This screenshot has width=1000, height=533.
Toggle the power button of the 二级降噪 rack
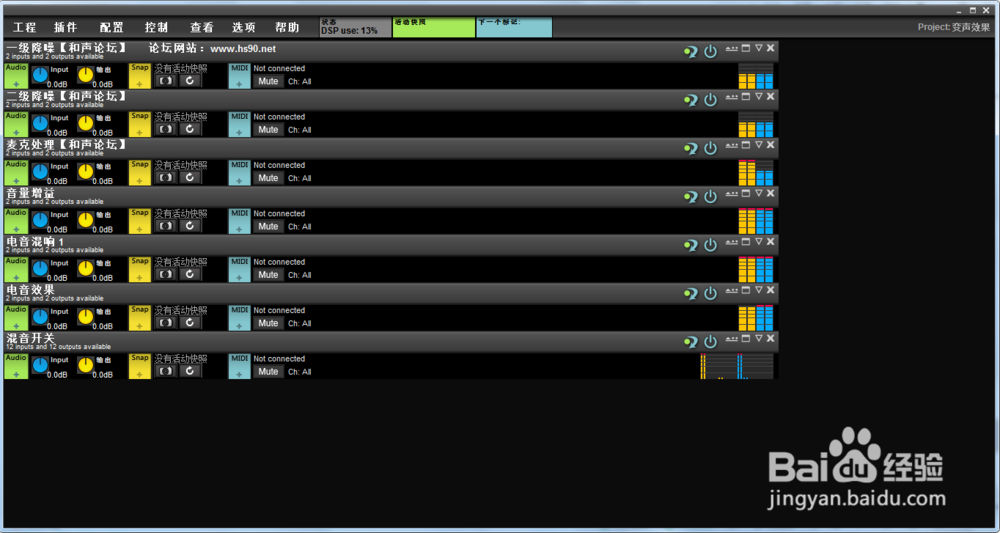click(710, 100)
